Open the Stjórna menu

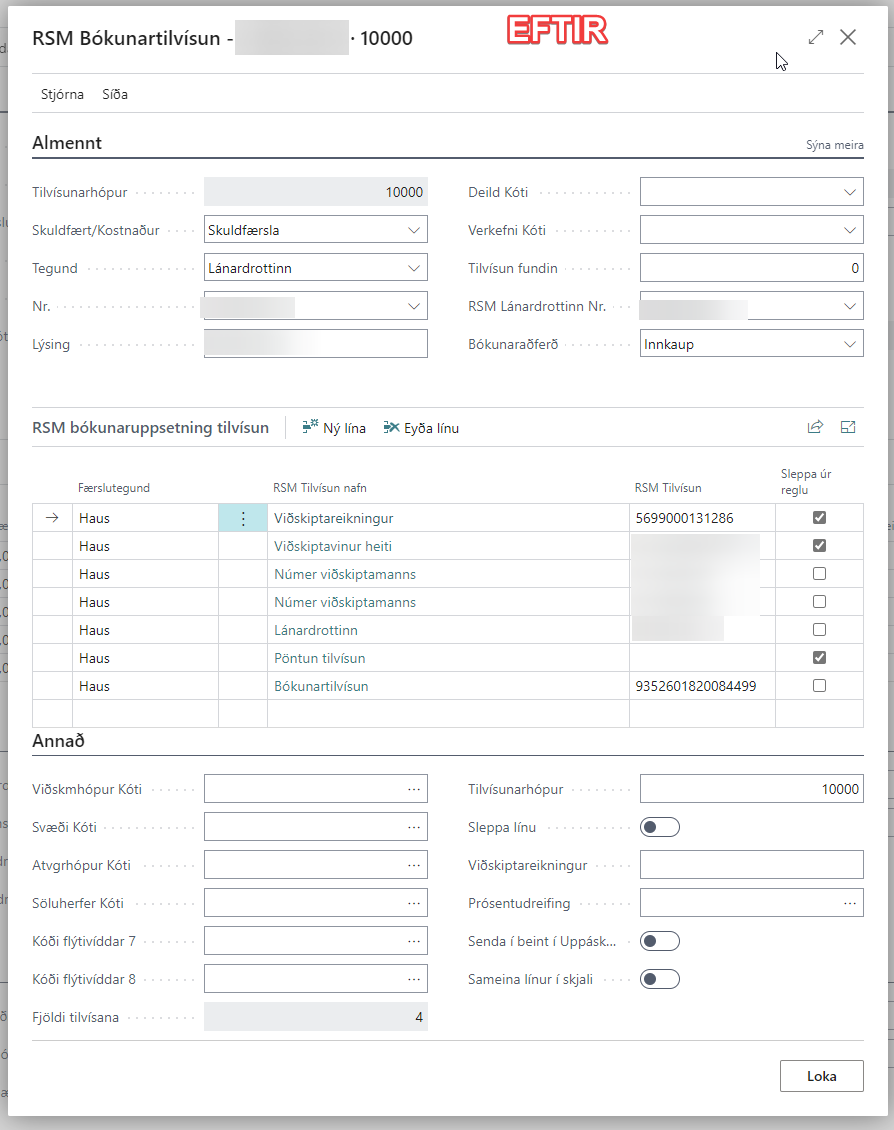click(61, 95)
